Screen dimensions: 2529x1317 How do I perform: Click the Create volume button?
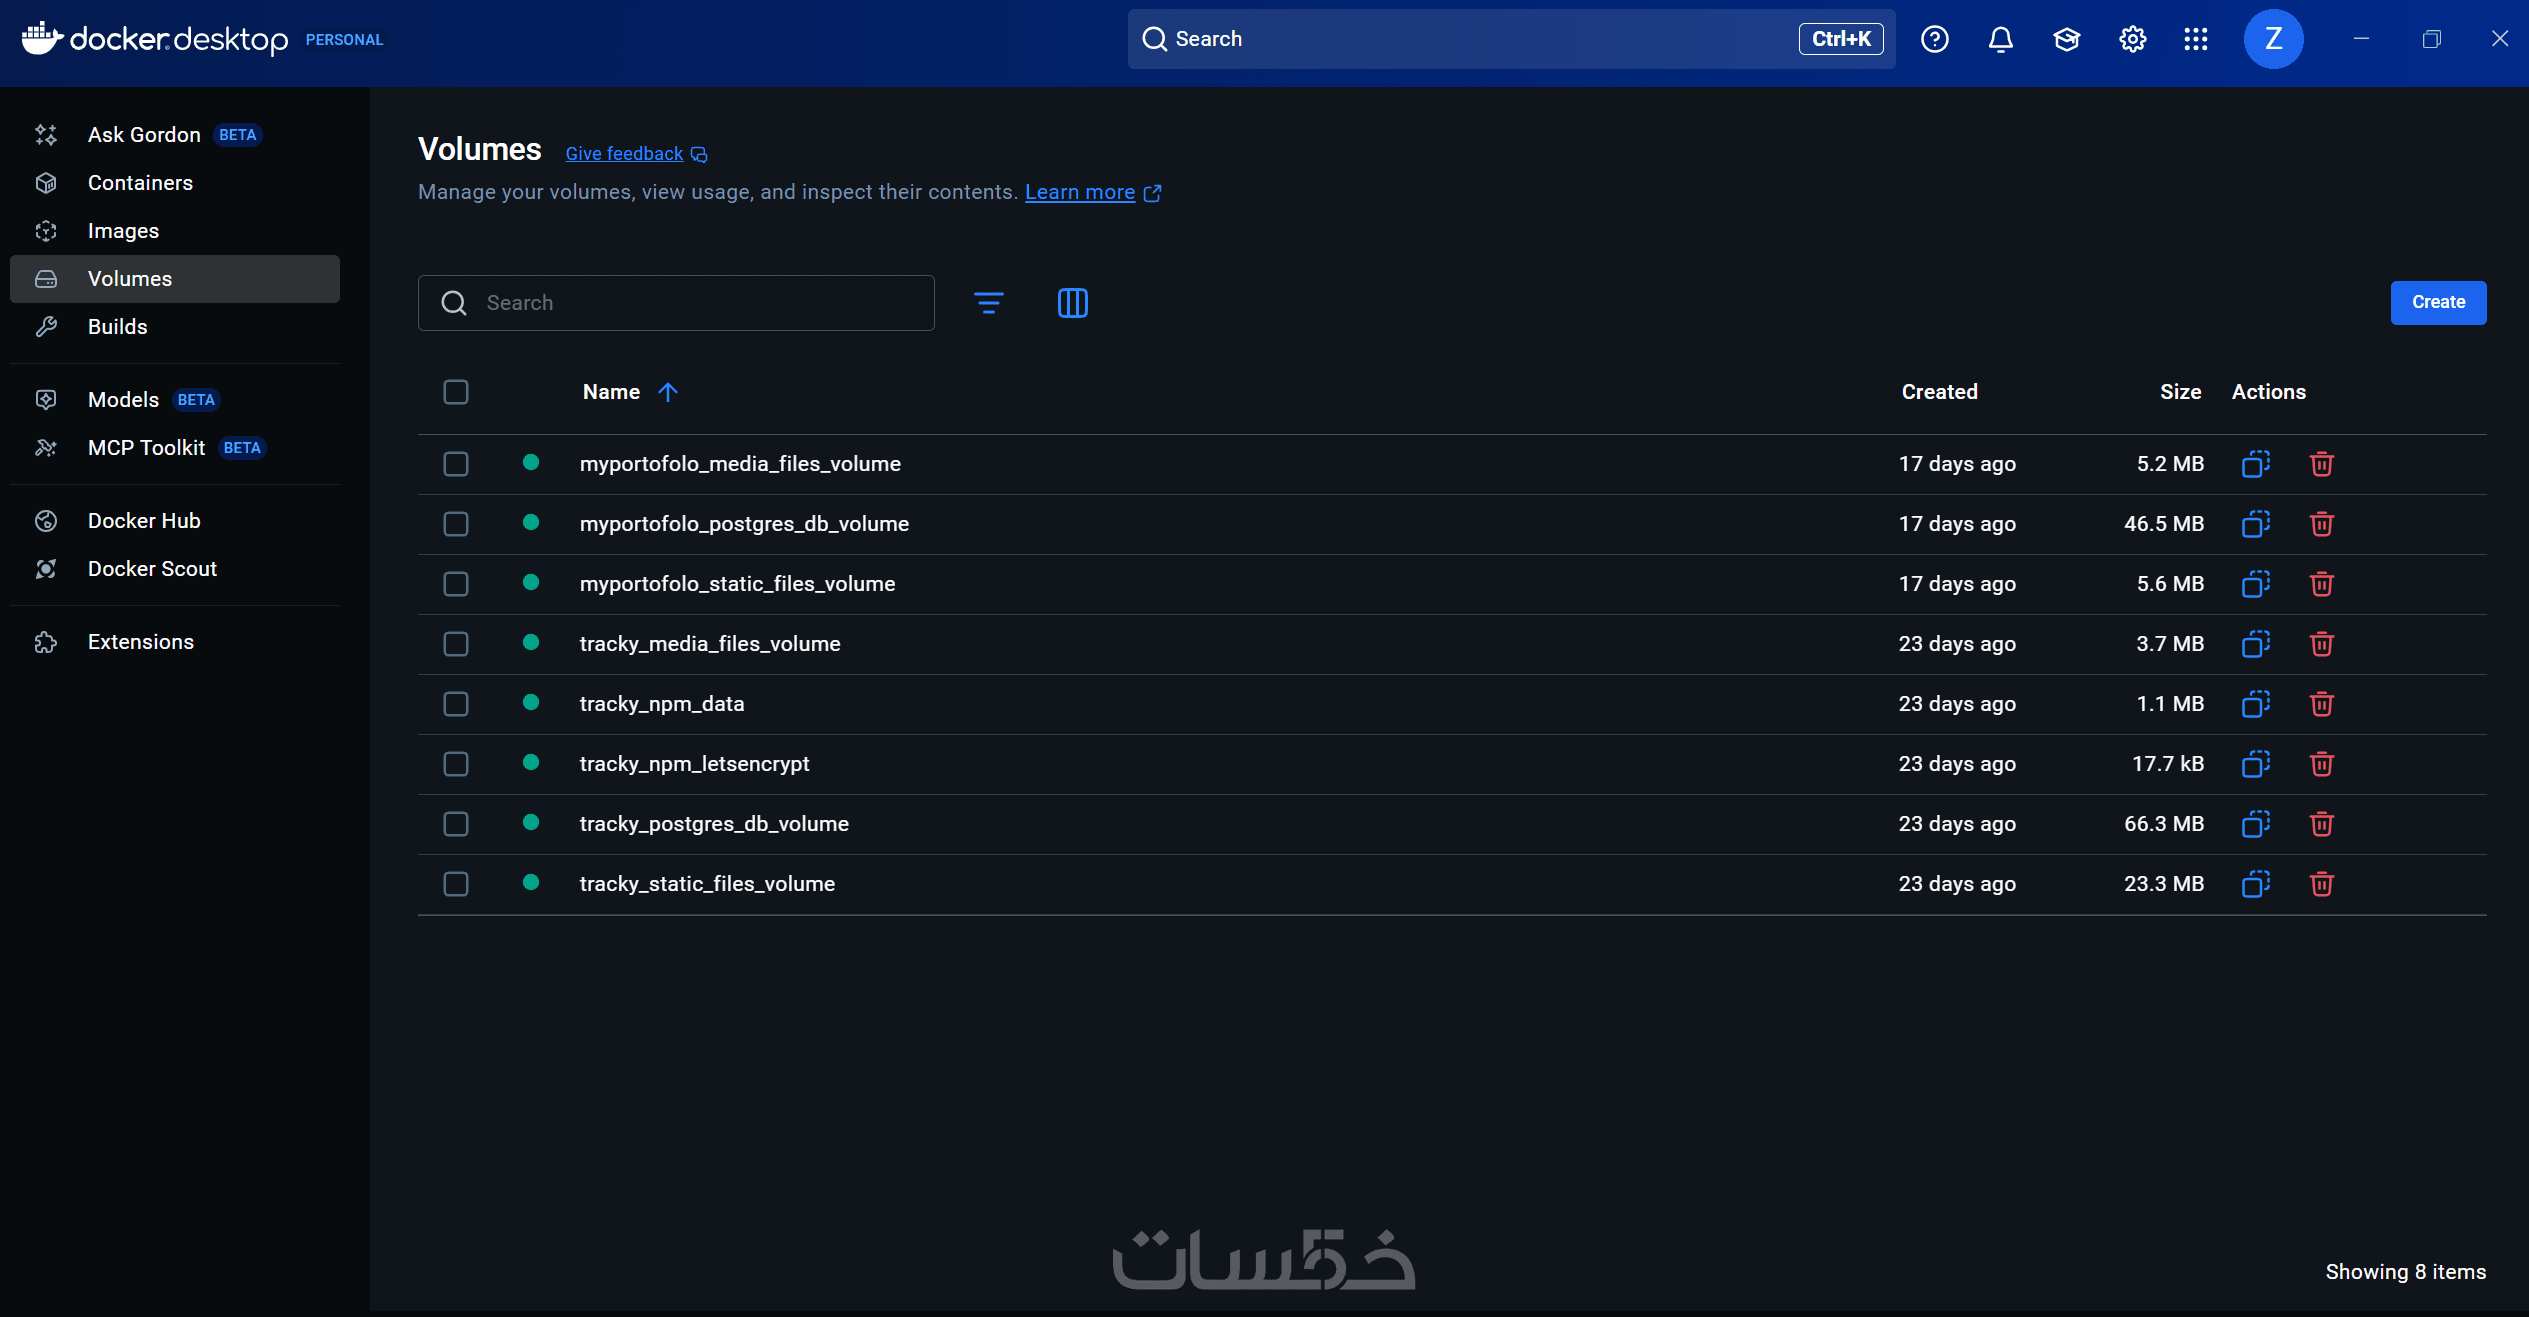pos(2437,302)
